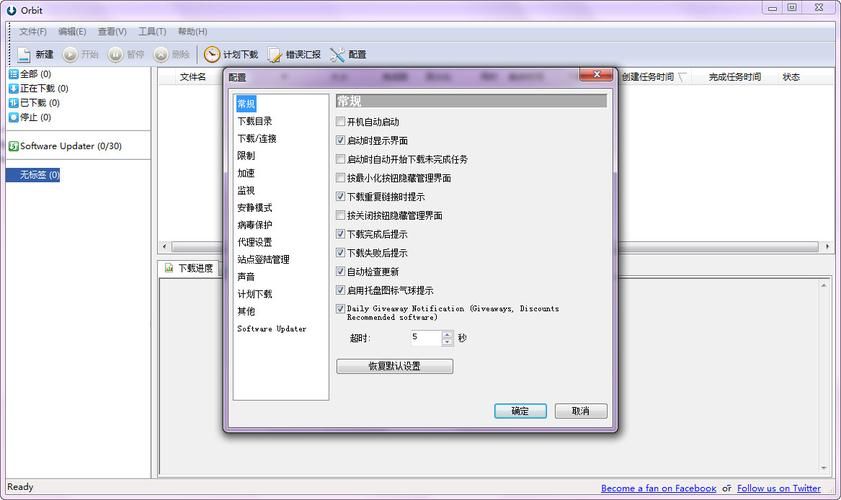Select 代理设置 in config list
The height and width of the screenshot is (500, 841).
(254, 242)
